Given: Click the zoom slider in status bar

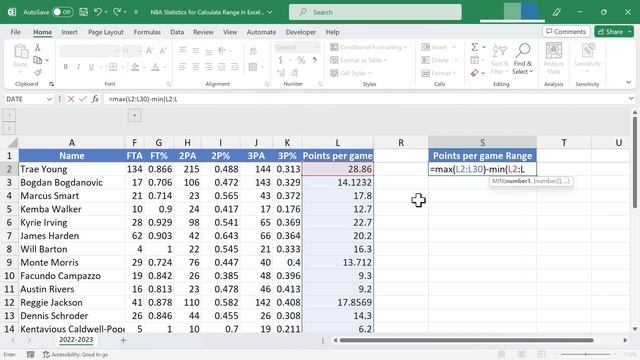Looking at the screenshot, I should [x=586, y=354].
